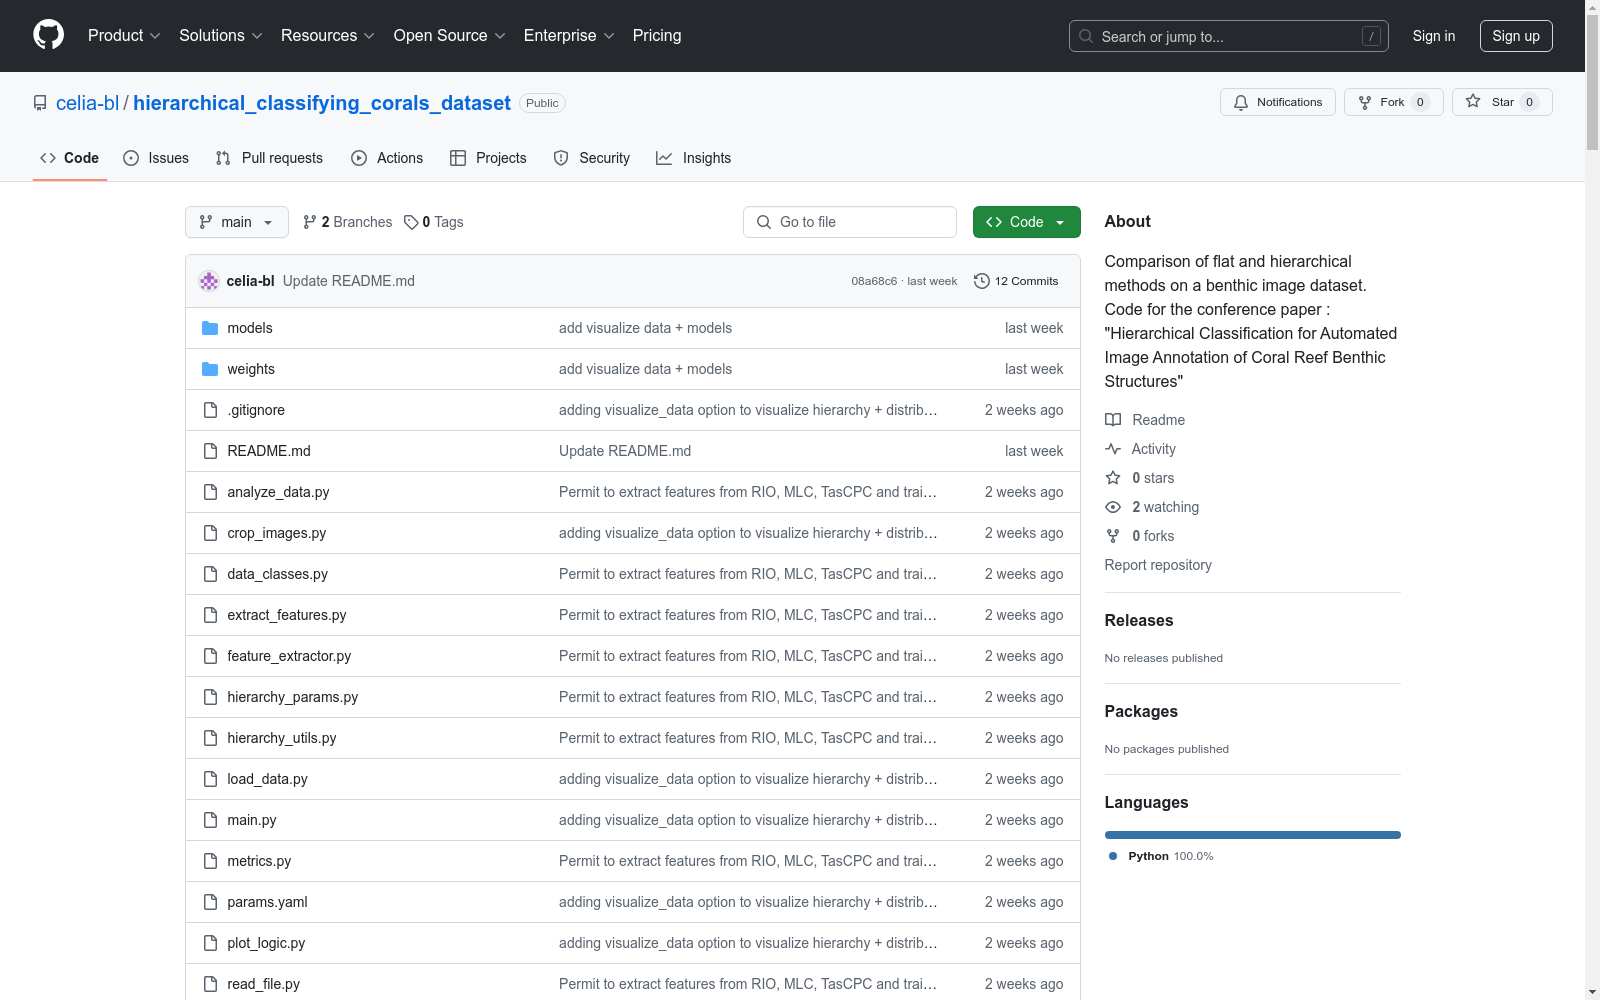Click the notifications bell icon
This screenshot has height=1000, width=1600.
pyautogui.click(x=1241, y=102)
